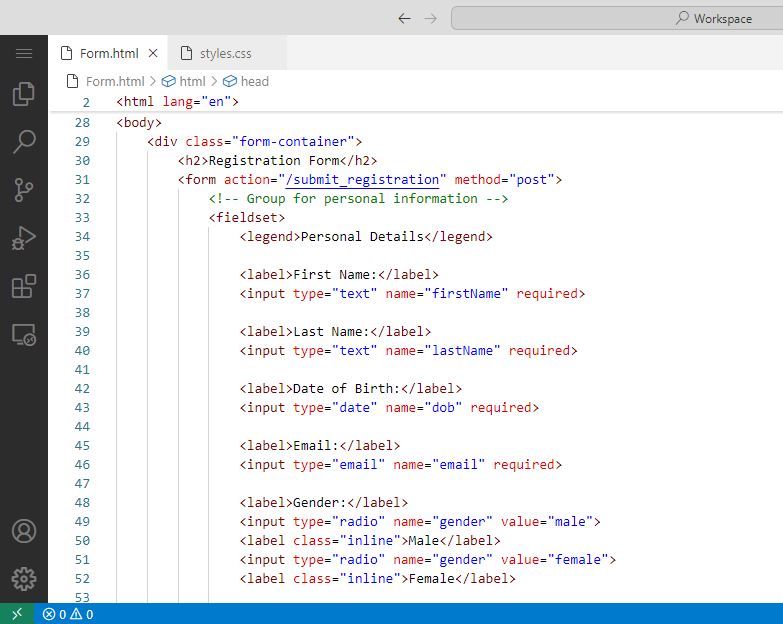Click the dob name attribute value
Screen dimensions: 783x624
443,407
